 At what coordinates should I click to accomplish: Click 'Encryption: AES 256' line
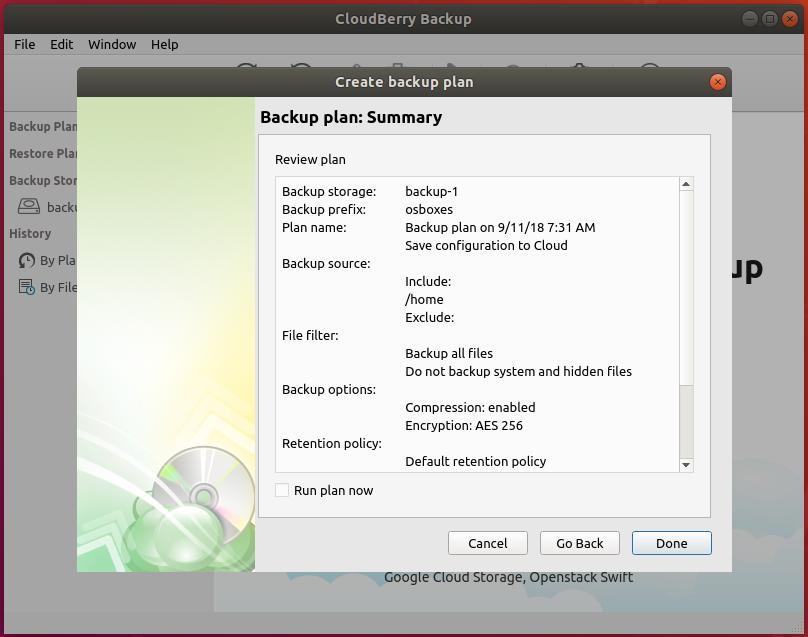[464, 426]
